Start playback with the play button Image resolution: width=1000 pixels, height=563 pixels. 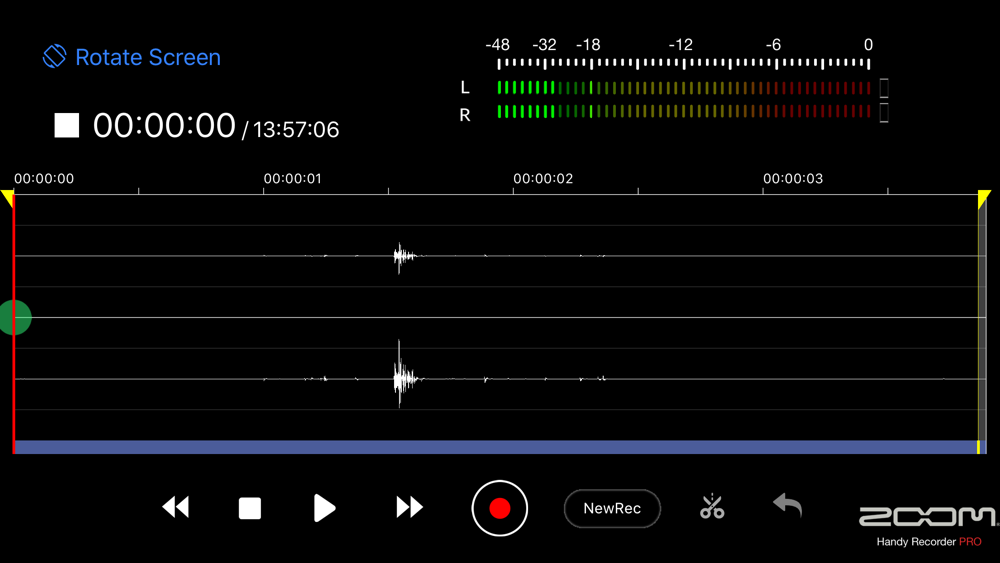[x=324, y=508]
